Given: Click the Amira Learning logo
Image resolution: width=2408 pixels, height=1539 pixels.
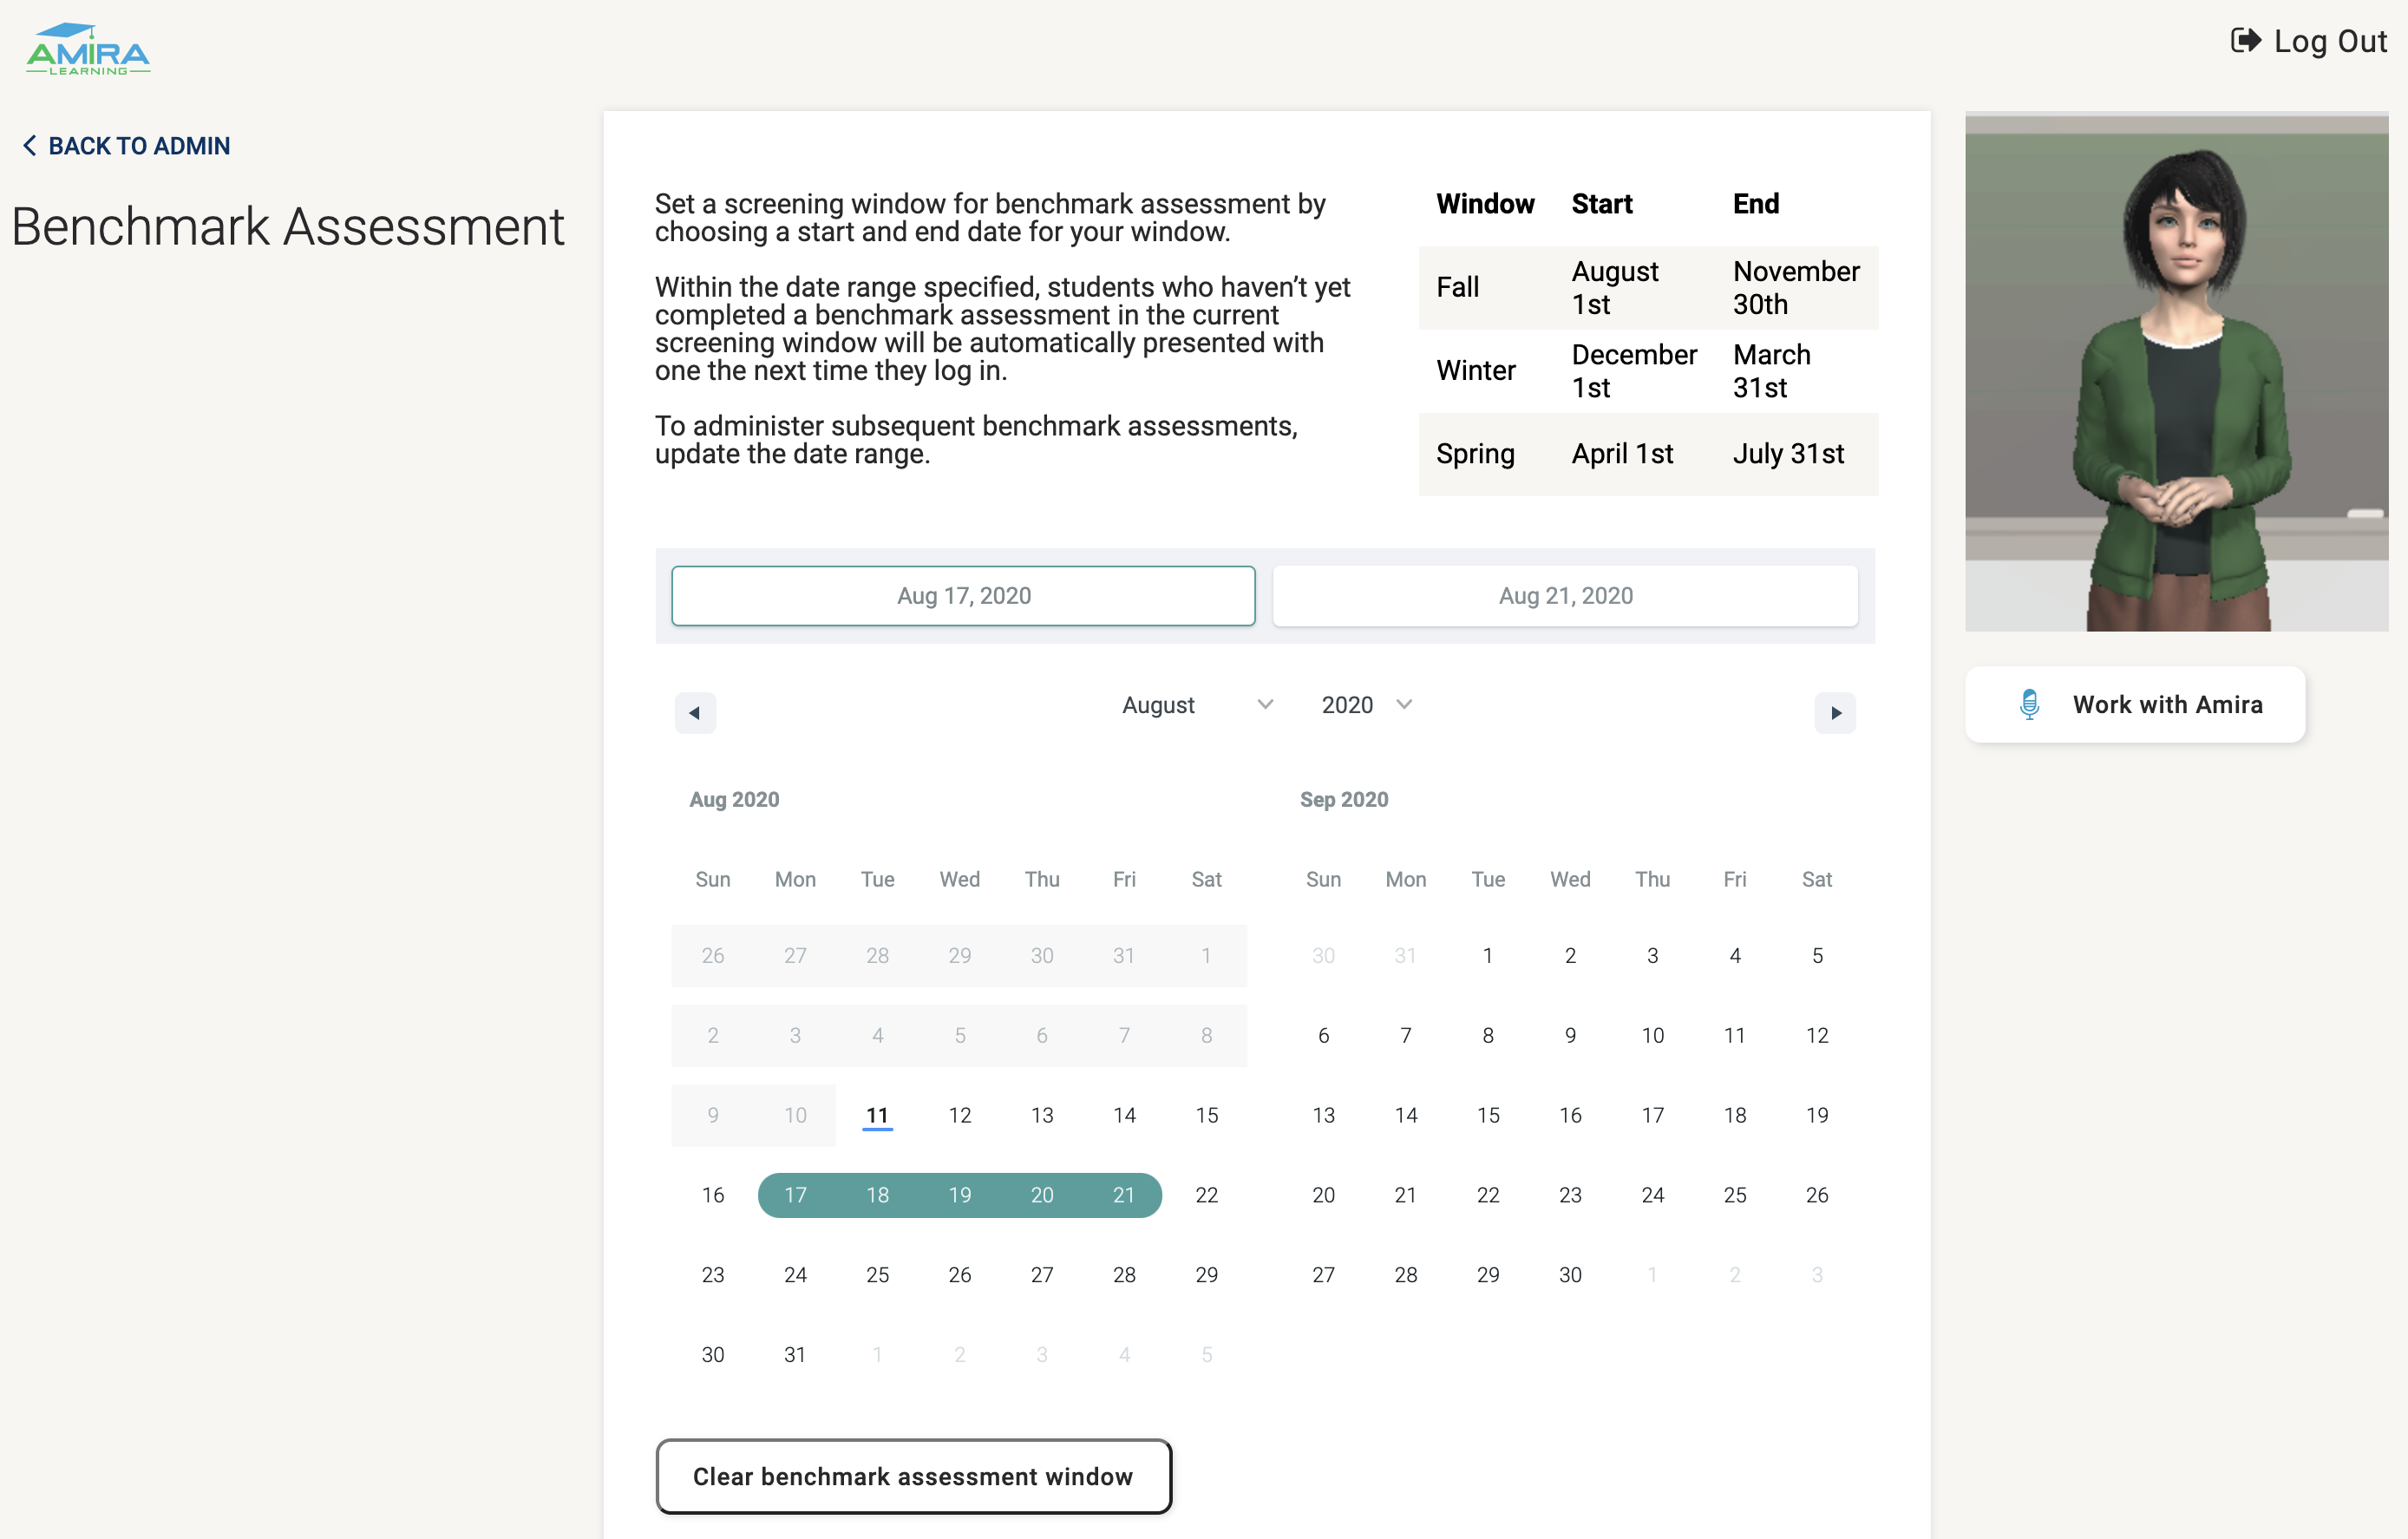Looking at the screenshot, I should coord(88,49).
